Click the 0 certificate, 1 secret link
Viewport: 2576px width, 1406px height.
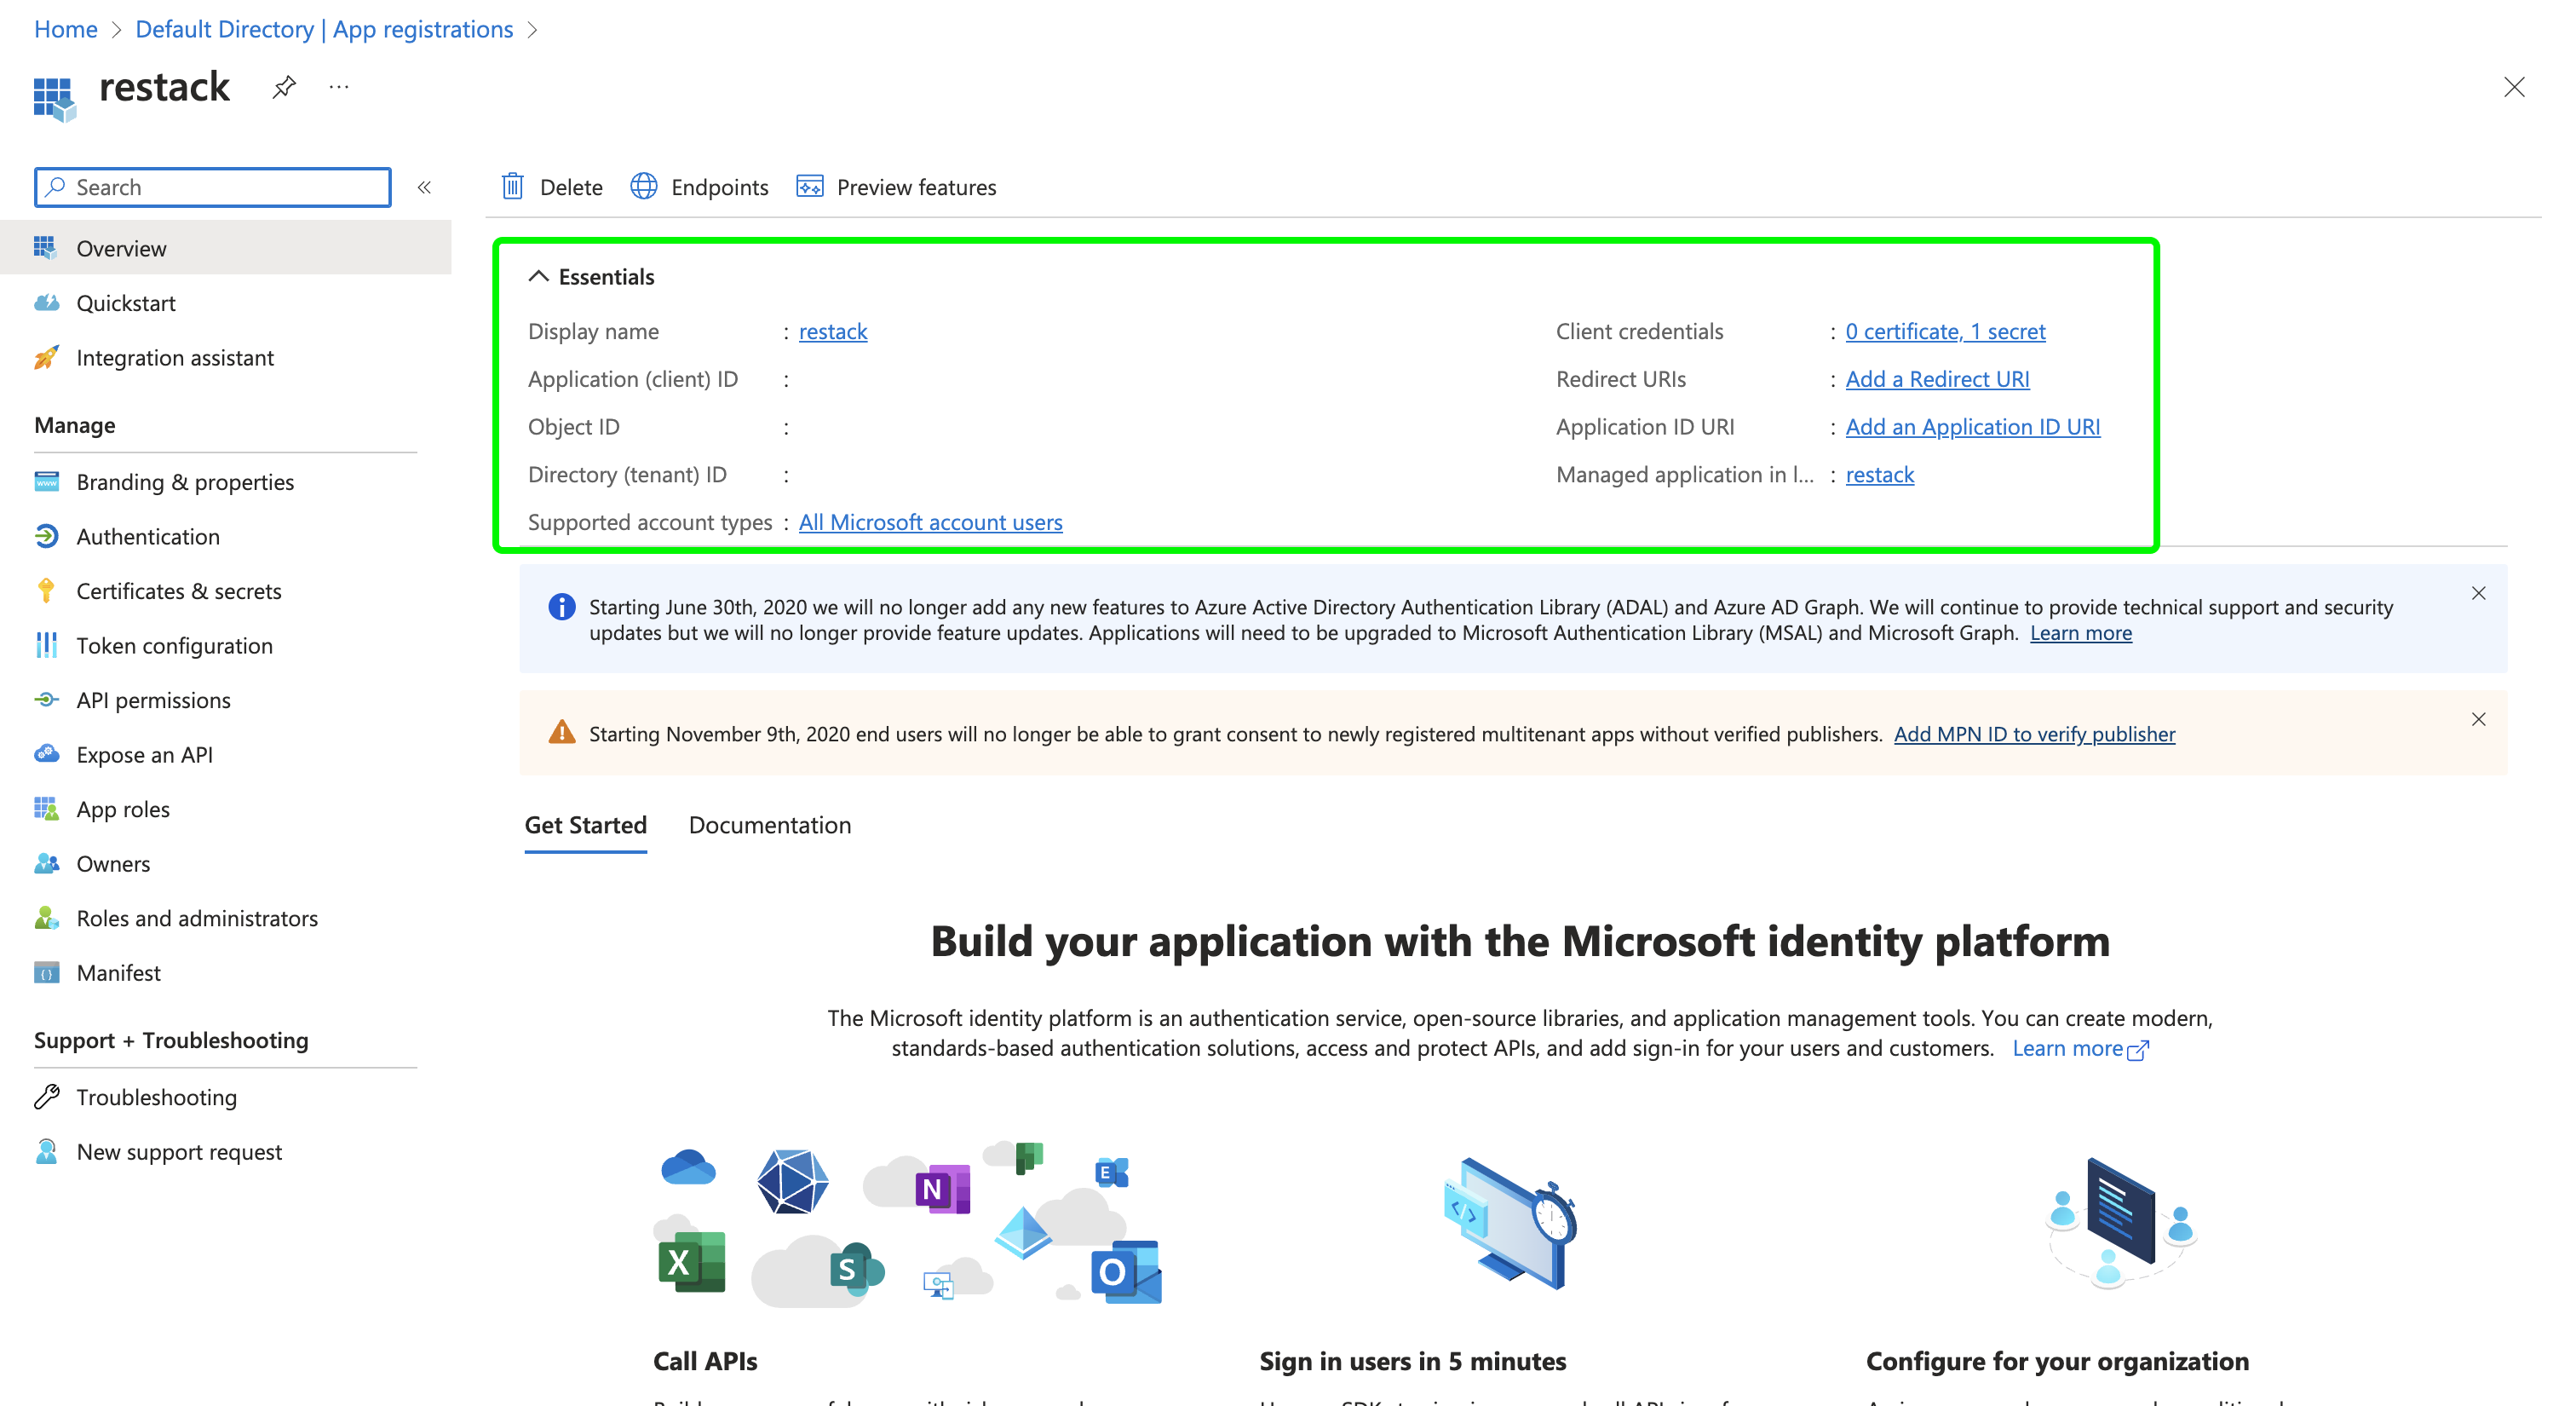click(1944, 331)
